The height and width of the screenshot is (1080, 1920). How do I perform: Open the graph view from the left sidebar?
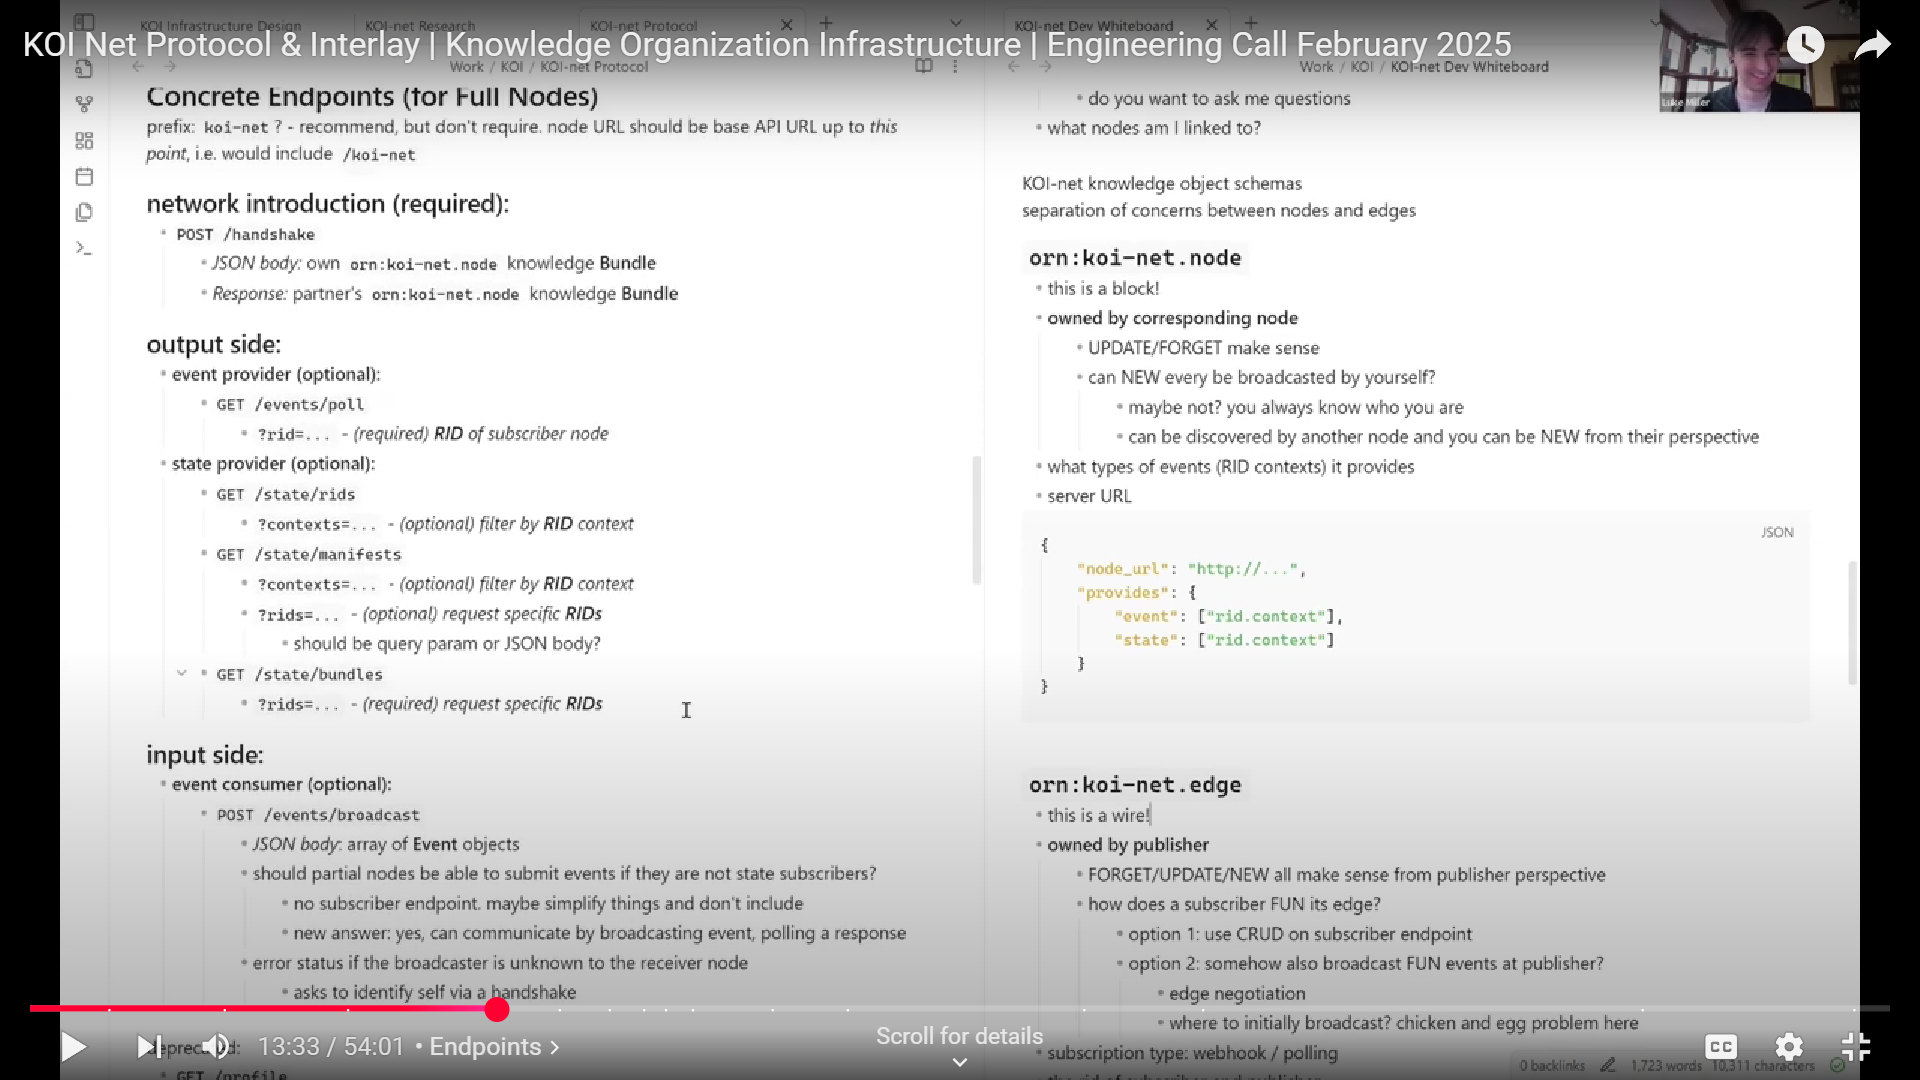click(85, 103)
